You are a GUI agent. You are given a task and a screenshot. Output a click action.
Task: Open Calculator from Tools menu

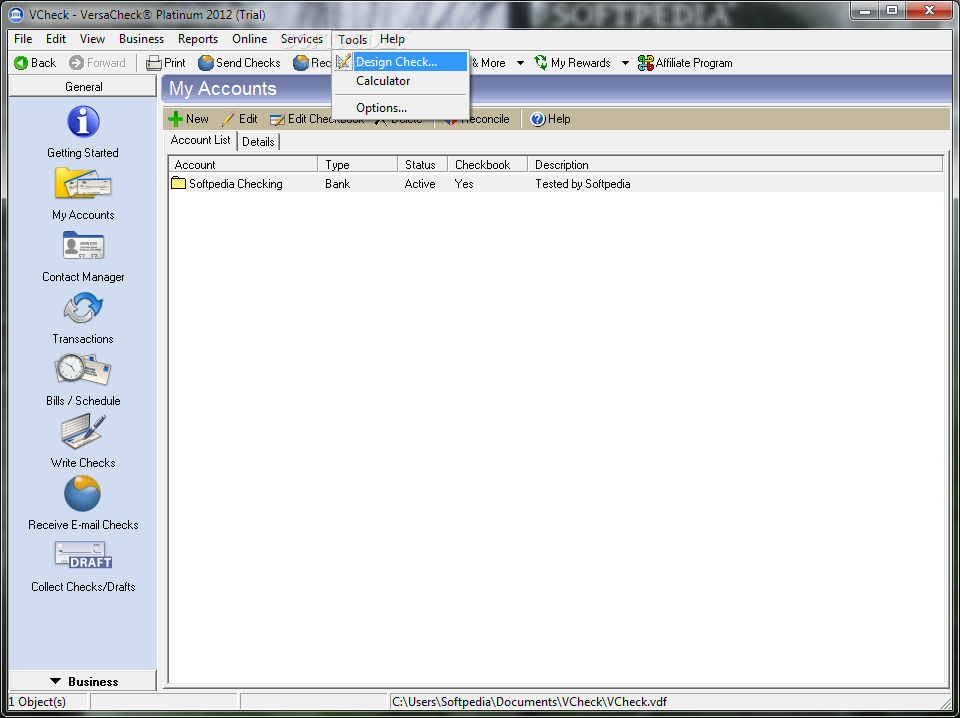[x=401, y=81]
